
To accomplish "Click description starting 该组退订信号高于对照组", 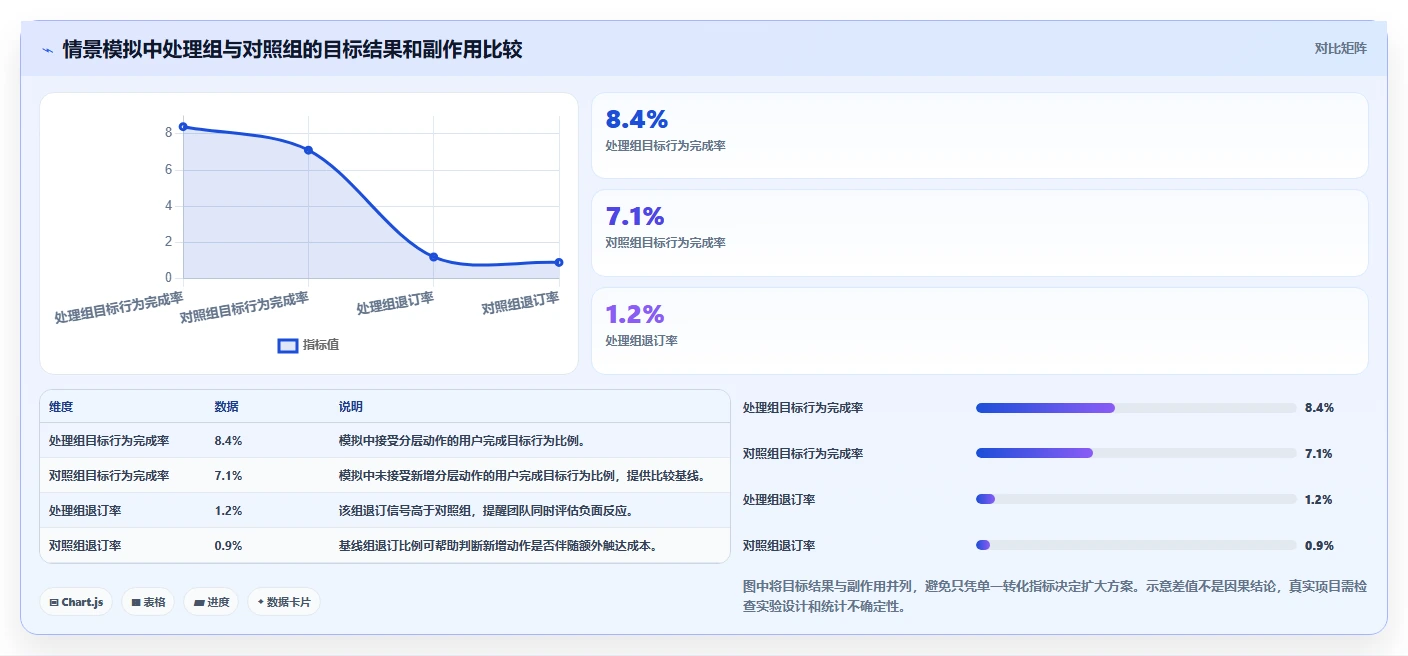I will click(x=486, y=510).
